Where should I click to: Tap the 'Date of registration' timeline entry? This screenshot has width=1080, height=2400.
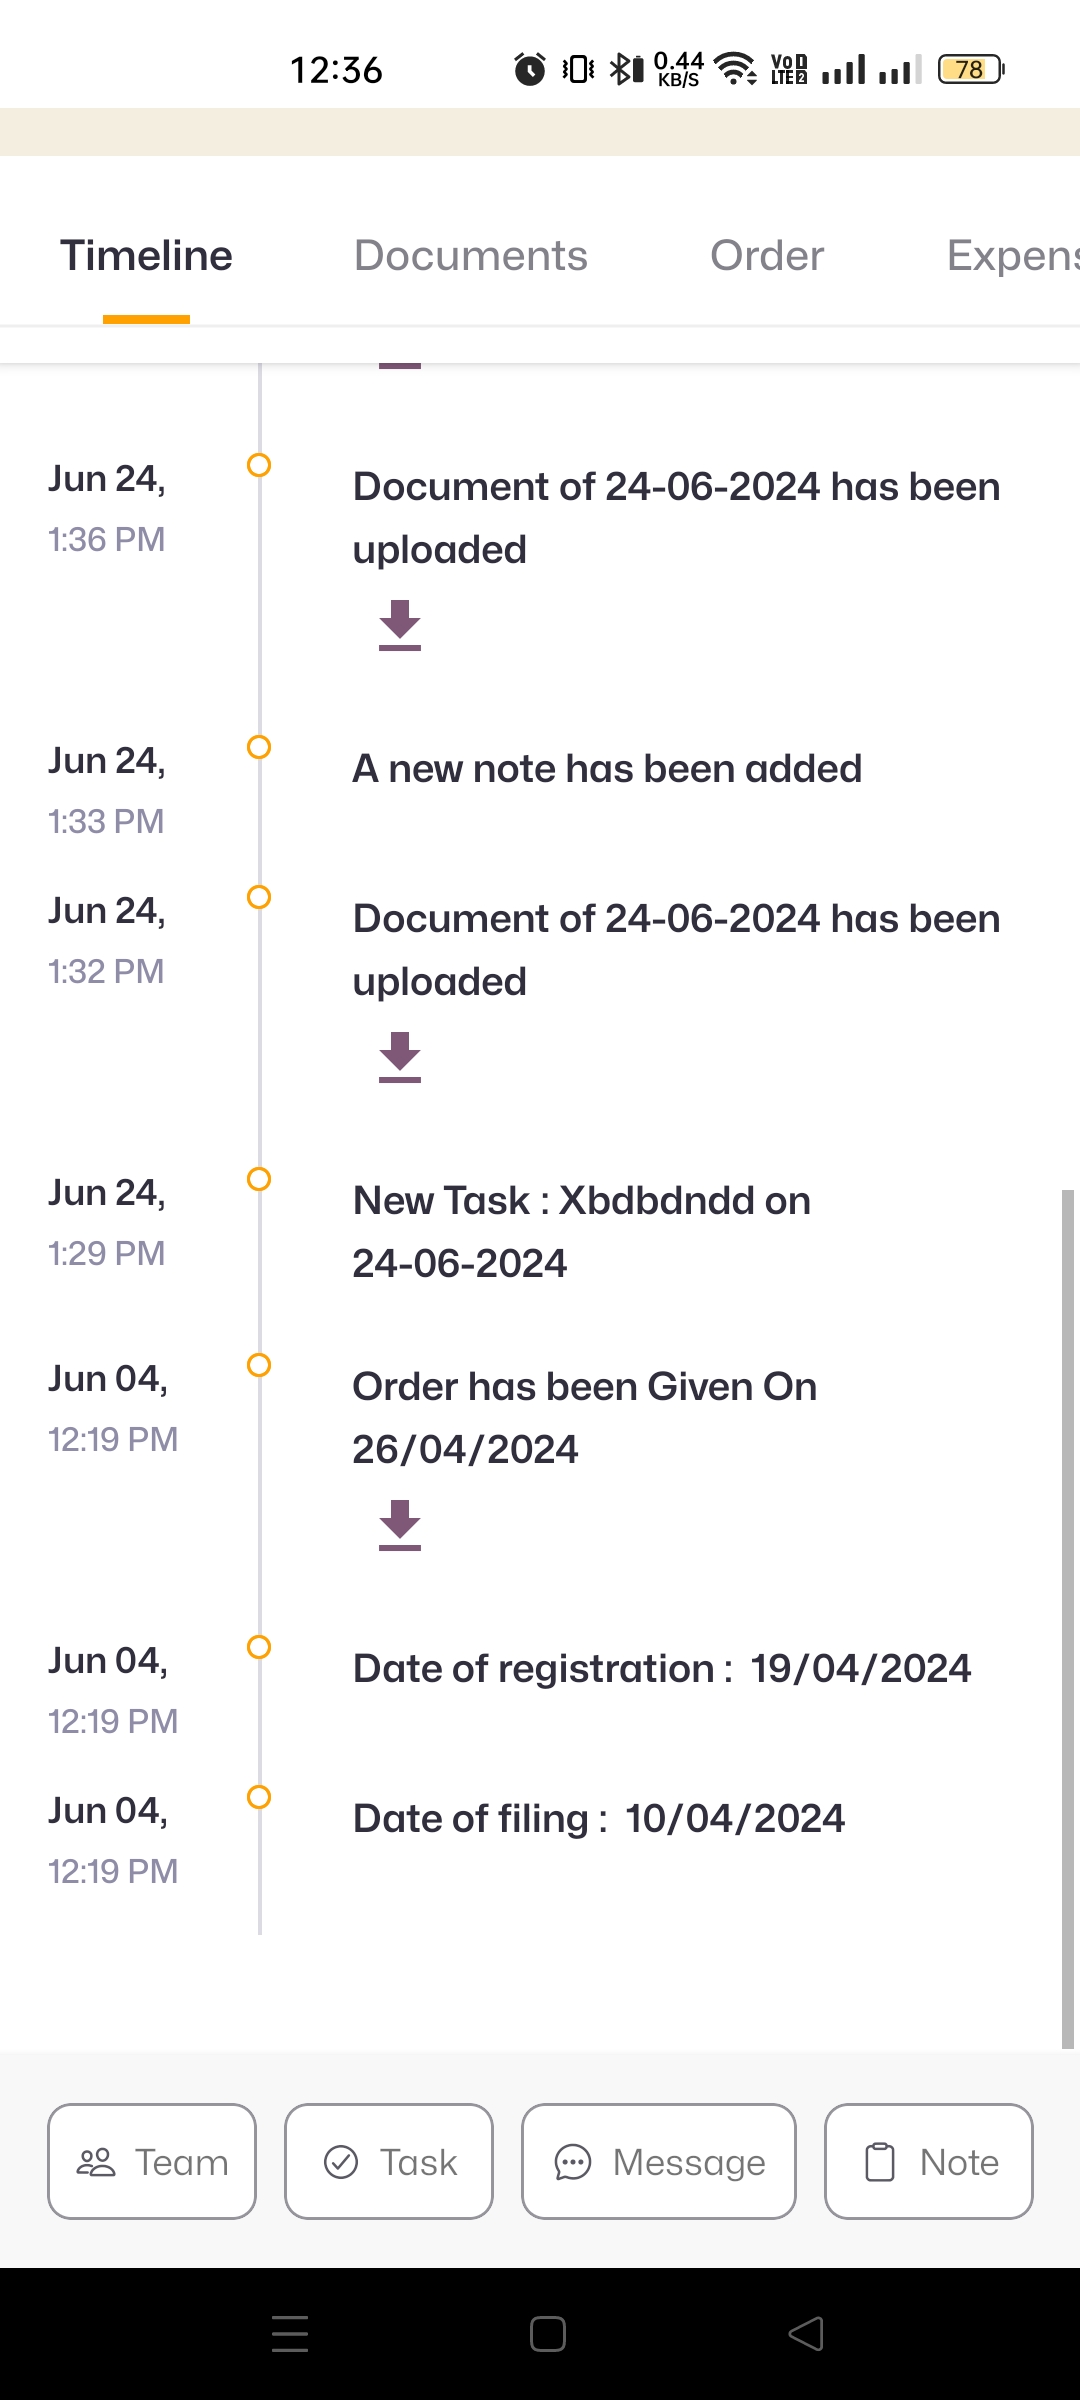click(x=662, y=1669)
